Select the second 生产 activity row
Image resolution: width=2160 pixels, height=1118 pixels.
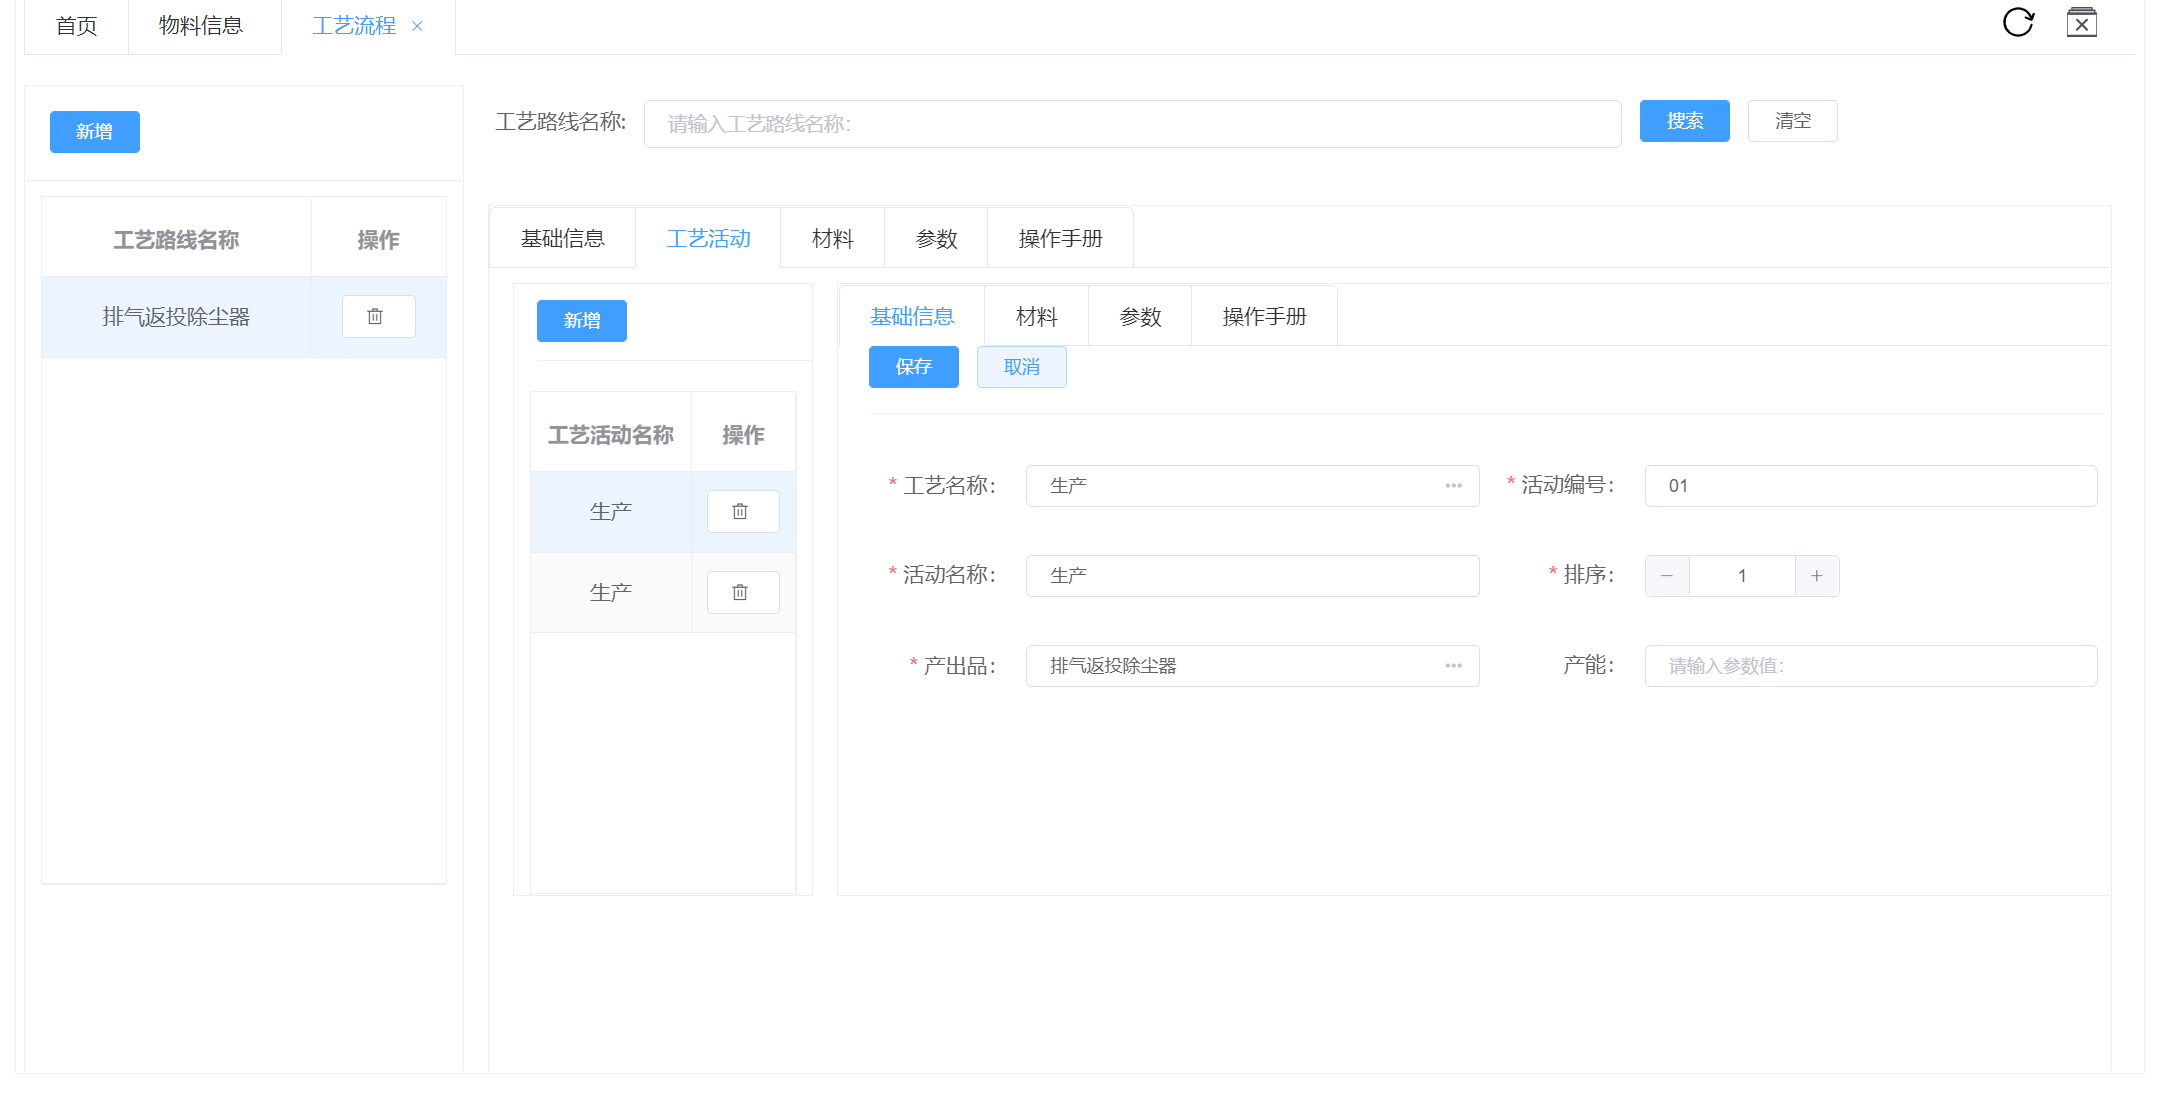click(610, 592)
